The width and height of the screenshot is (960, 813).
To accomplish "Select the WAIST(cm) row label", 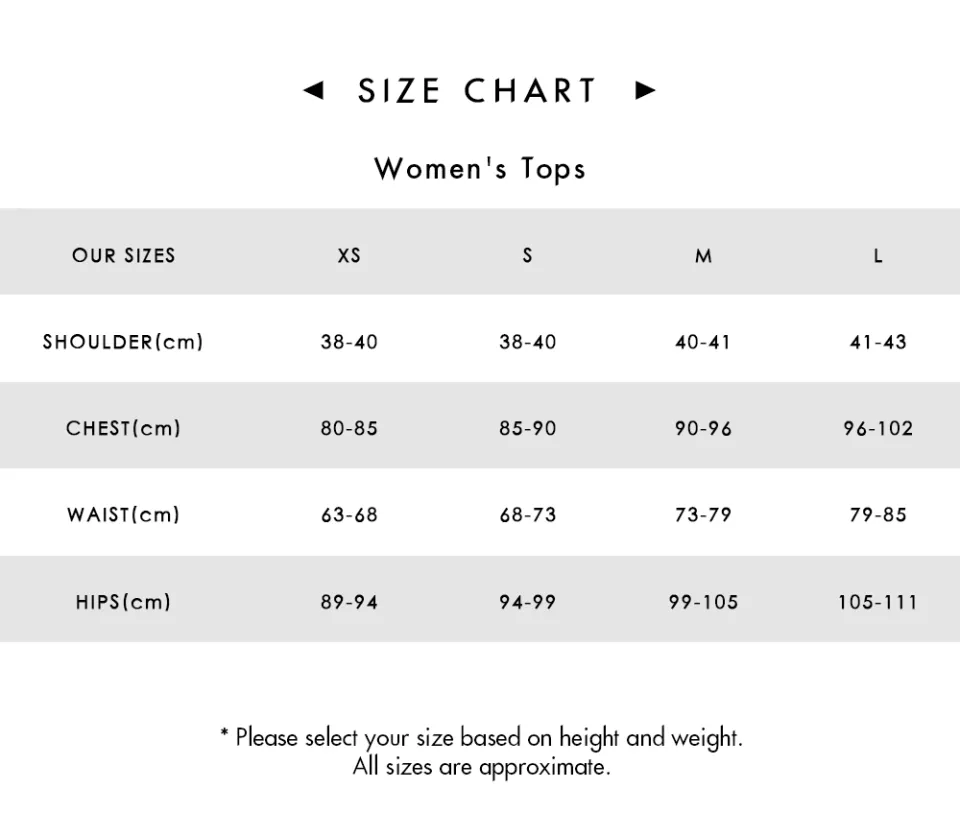I will (x=123, y=515).
